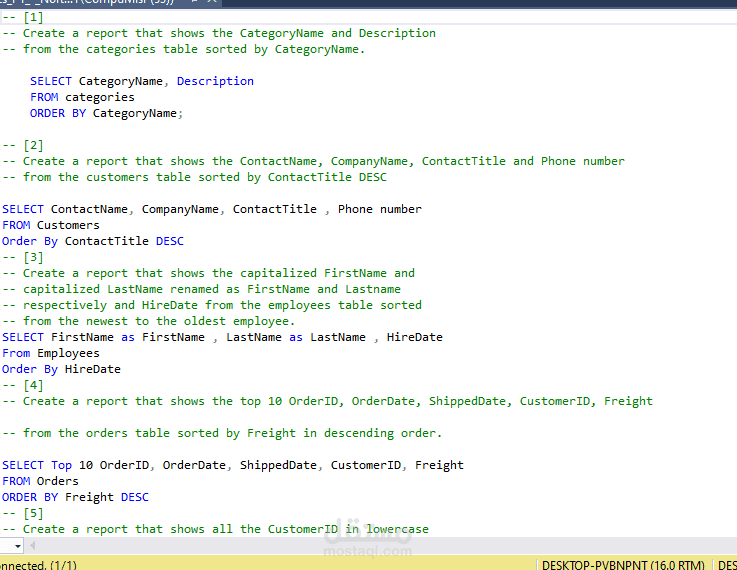Click the 'Order By HireDate' line
Image resolution: width=737 pixels, height=570 pixels.
coord(61,369)
